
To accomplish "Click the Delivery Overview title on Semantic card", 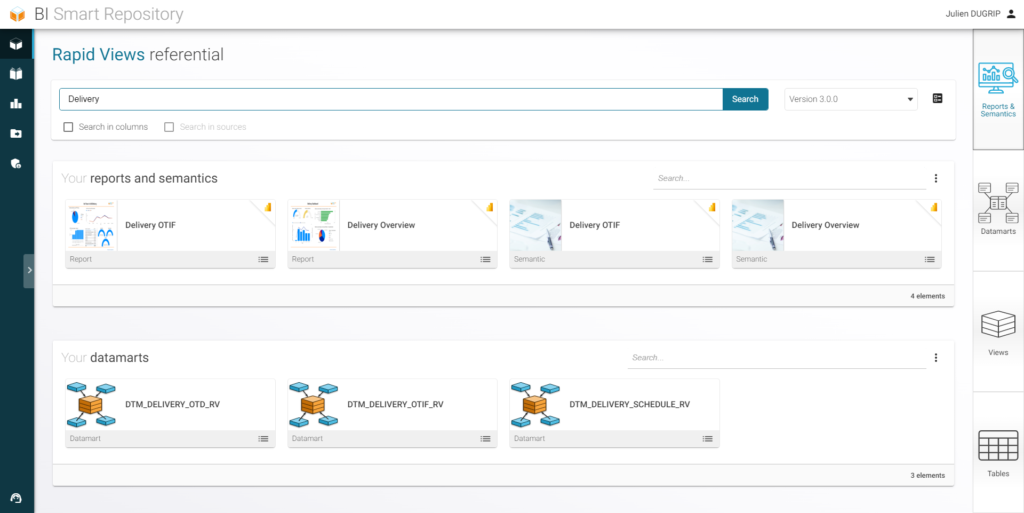I will tap(825, 225).
